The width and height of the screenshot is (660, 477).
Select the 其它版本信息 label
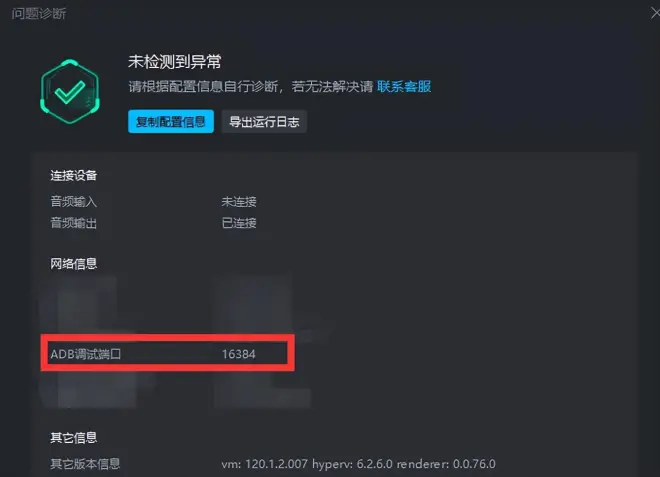[x=85, y=464]
